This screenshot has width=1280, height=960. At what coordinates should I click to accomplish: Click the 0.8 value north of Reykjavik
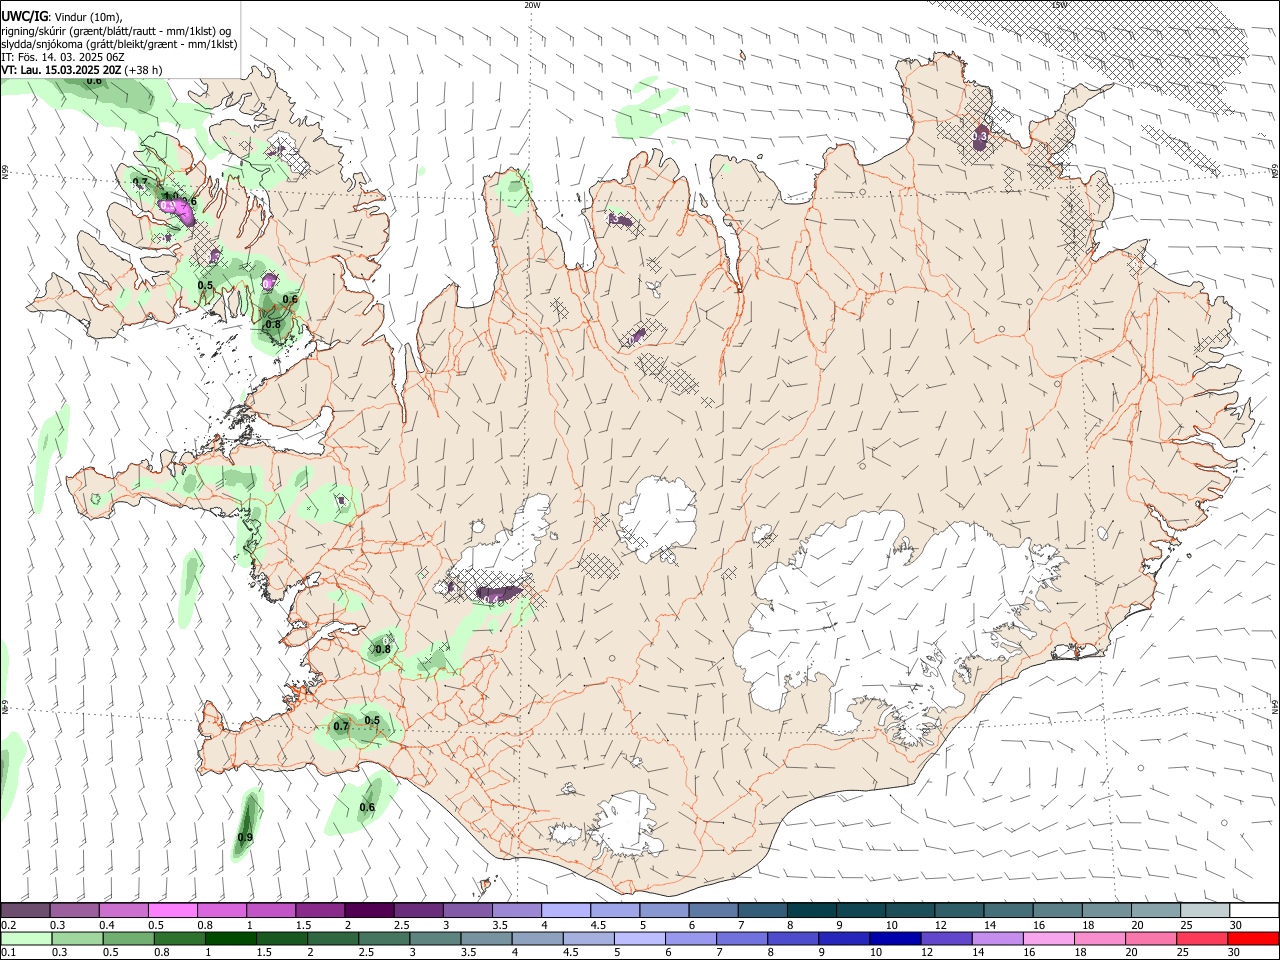coord(382,649)
